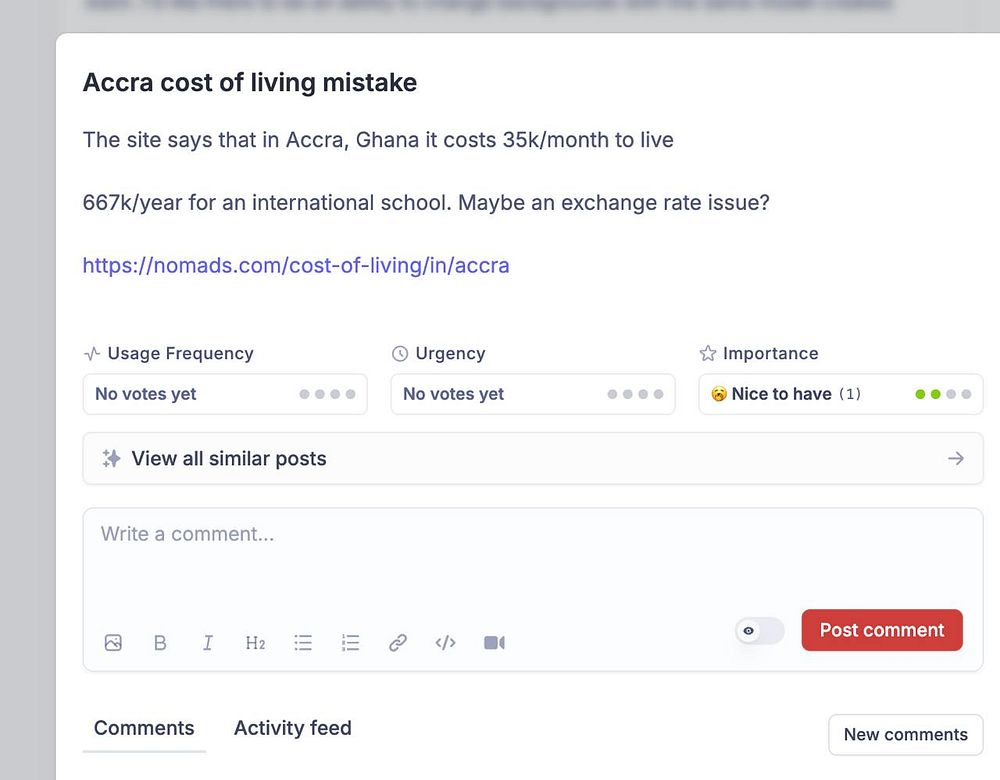Toggle bold formatting in comment editor

[160, 643]
